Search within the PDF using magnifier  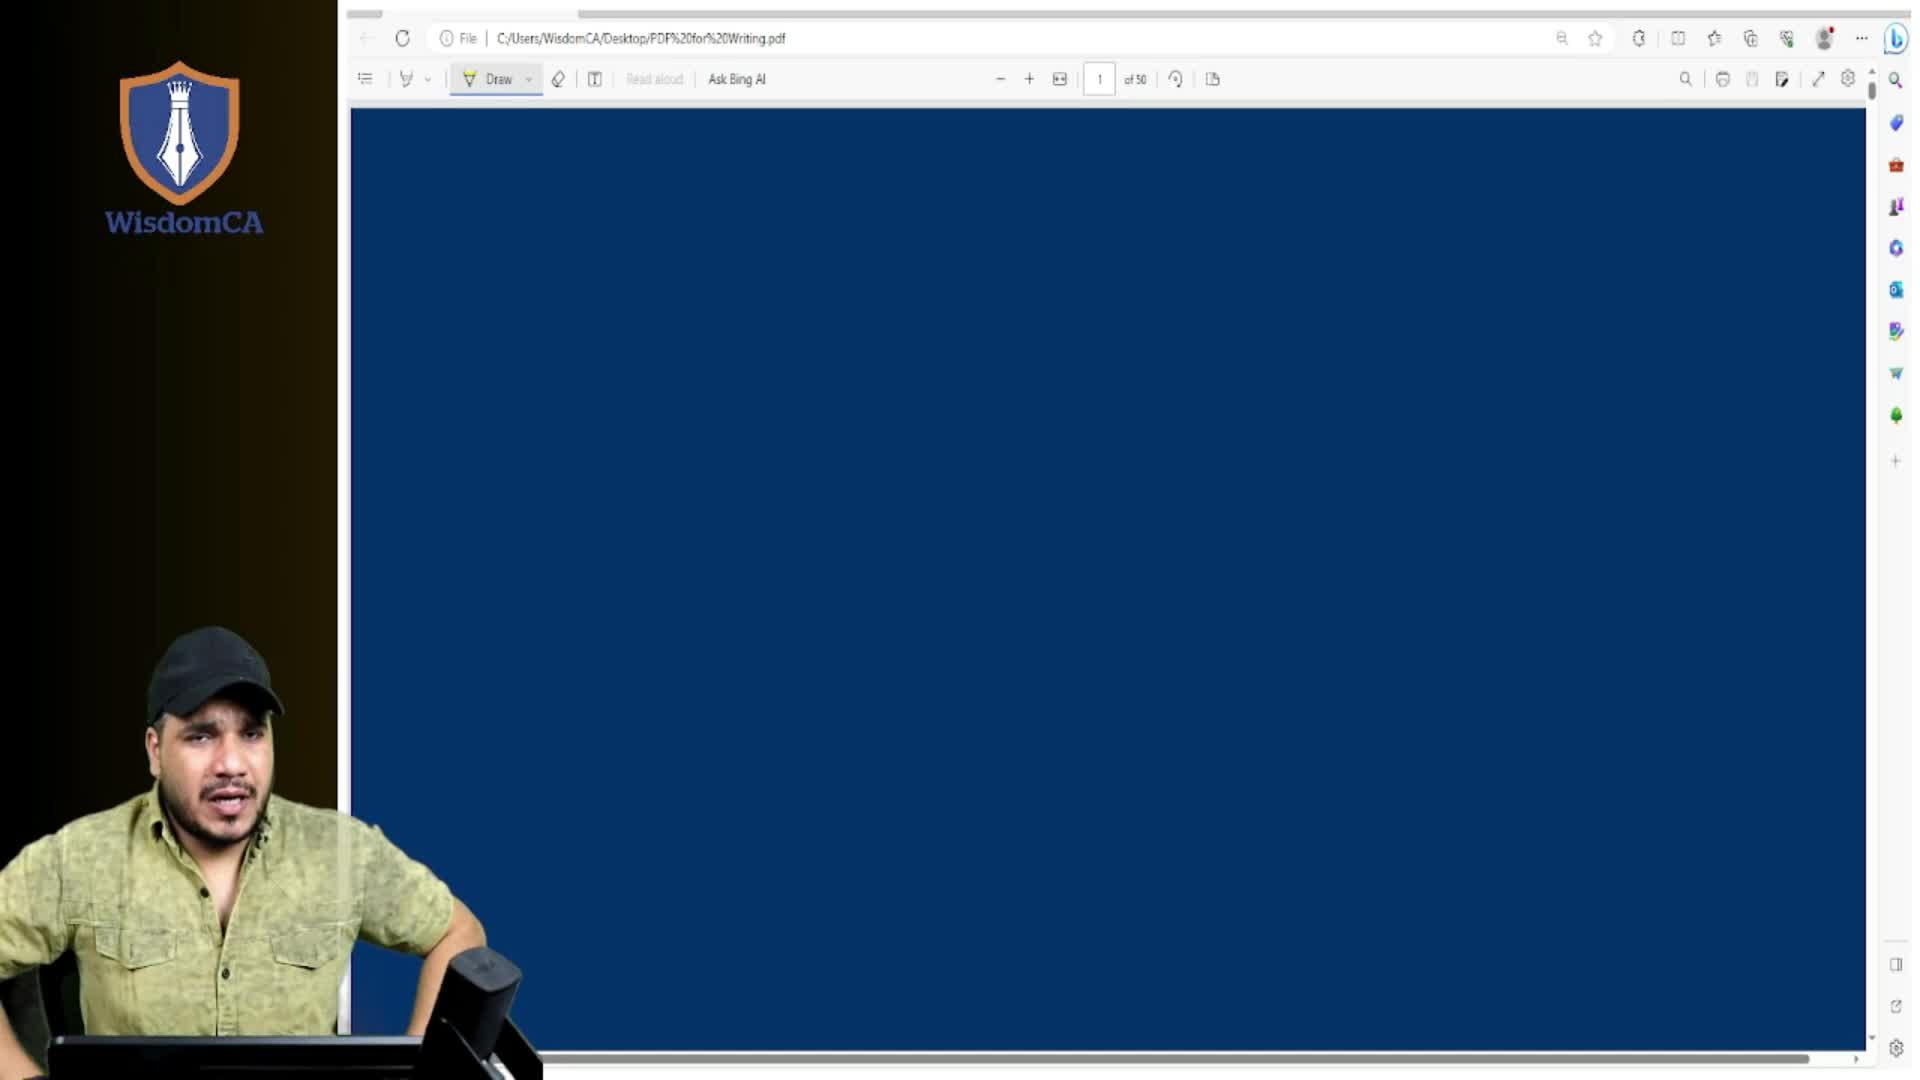point(1686,79)
